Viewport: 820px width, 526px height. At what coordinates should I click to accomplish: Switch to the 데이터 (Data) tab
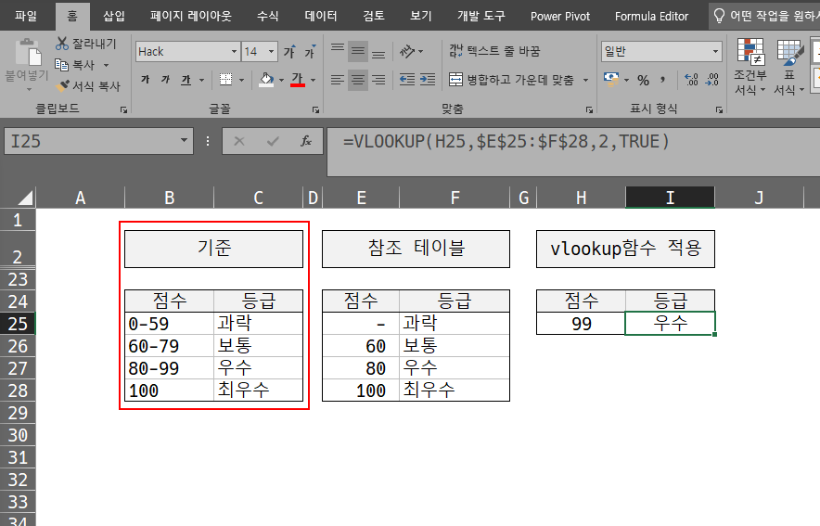321,16
